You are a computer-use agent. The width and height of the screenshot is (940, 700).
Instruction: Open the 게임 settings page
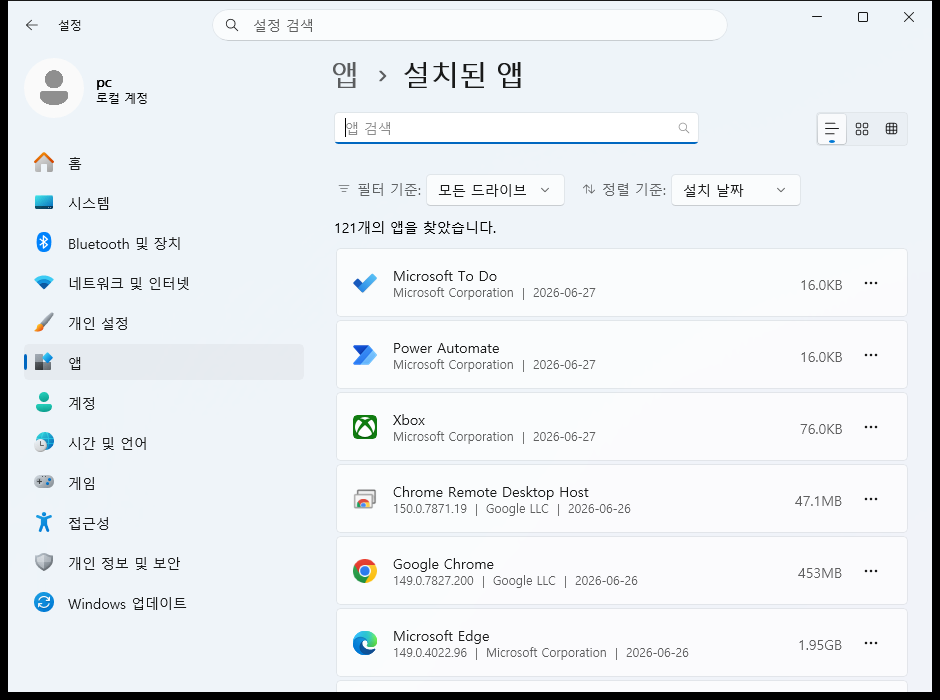tap(164, 482)
